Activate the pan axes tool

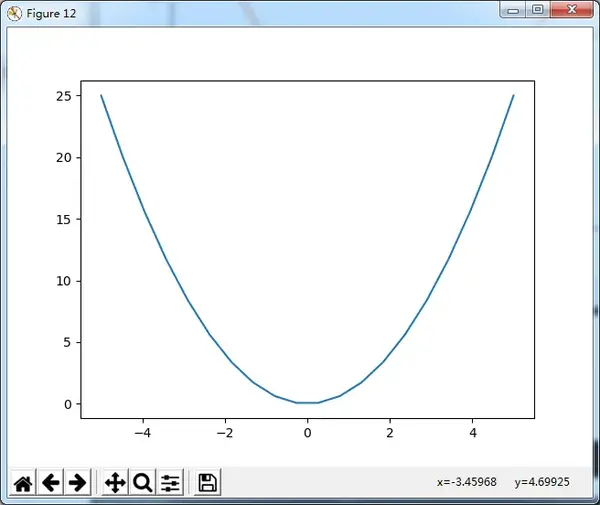tap(115, 482)
